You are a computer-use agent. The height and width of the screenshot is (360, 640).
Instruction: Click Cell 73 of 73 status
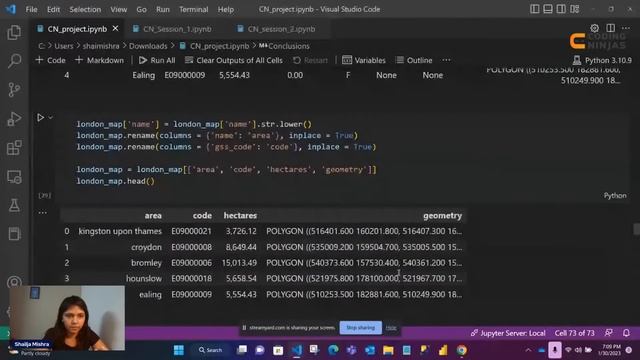(x=574, y=333)
